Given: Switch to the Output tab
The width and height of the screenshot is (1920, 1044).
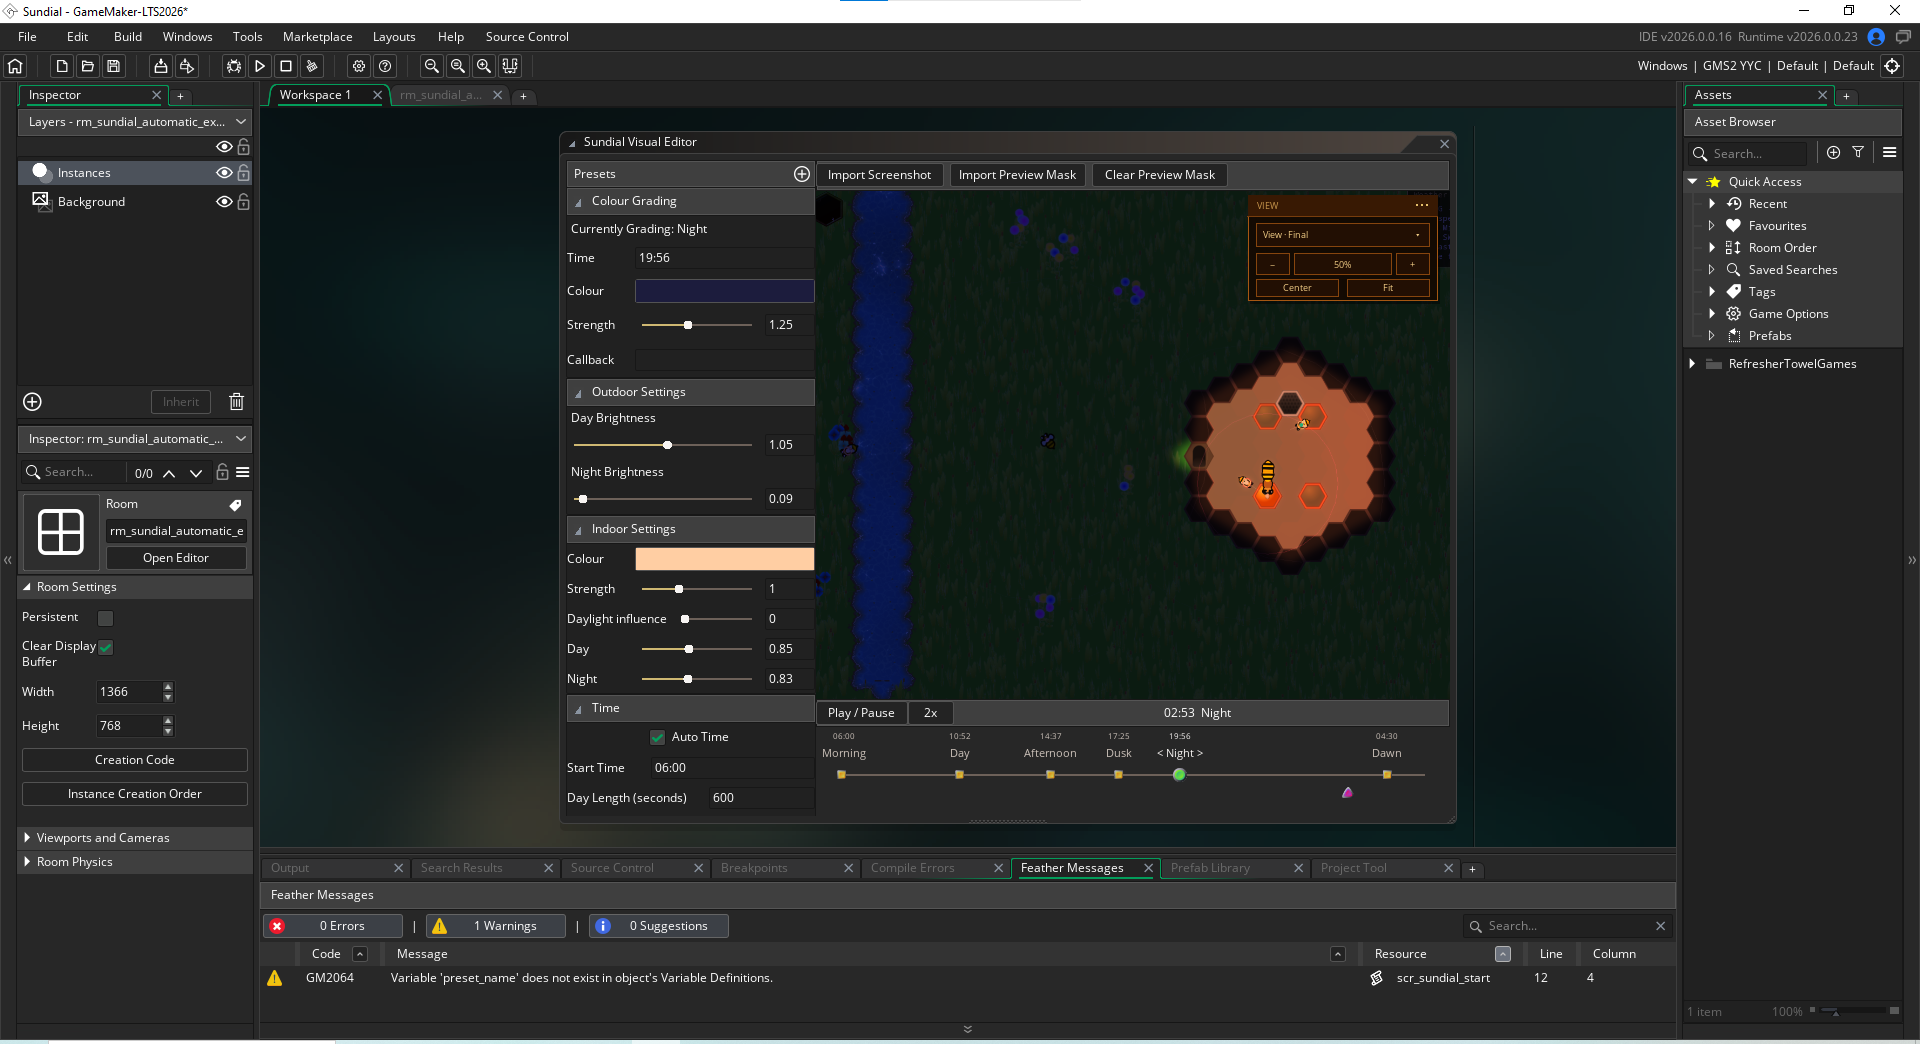Looking at the screenshot, I should (290, 868).
